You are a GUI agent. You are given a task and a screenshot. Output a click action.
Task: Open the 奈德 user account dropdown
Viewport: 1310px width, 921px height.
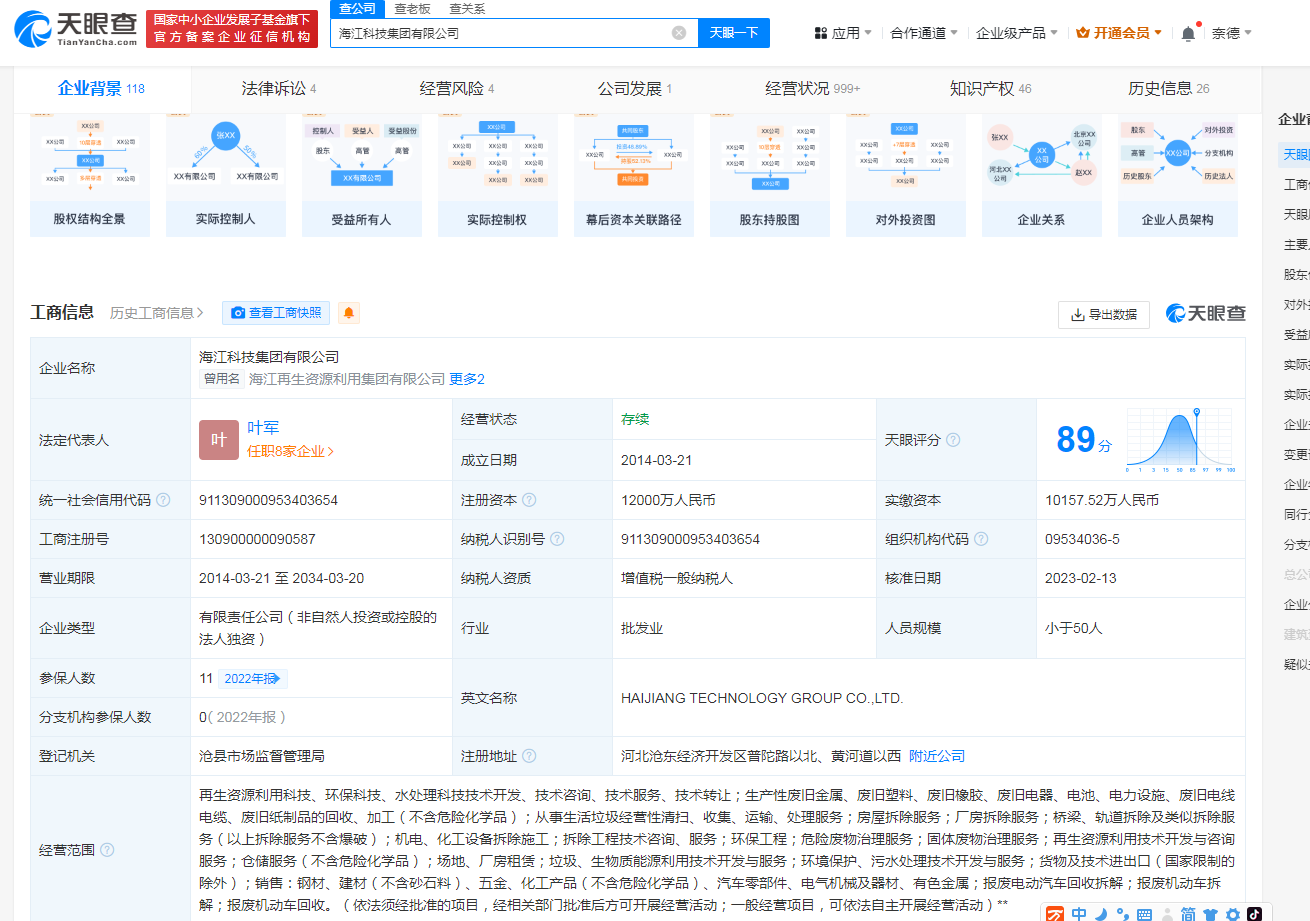click(1233, 33)
